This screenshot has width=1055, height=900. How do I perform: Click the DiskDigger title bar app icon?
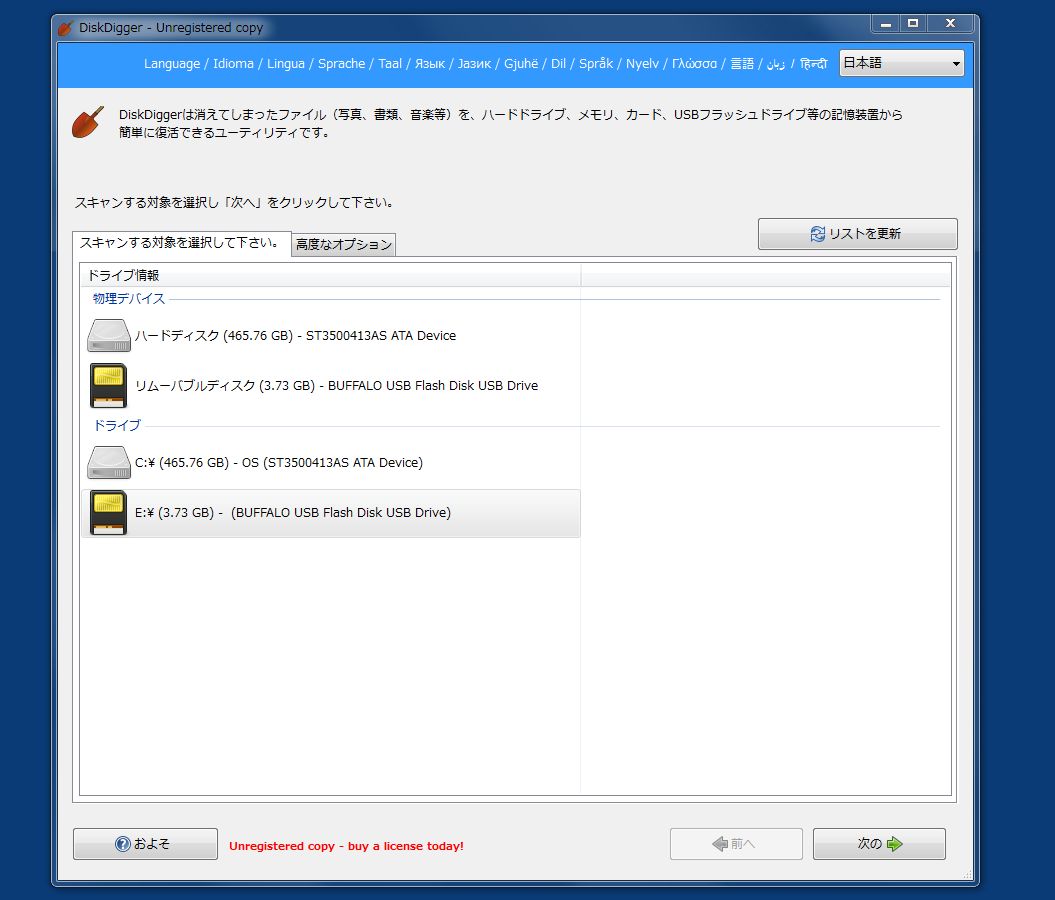(65, 28)
